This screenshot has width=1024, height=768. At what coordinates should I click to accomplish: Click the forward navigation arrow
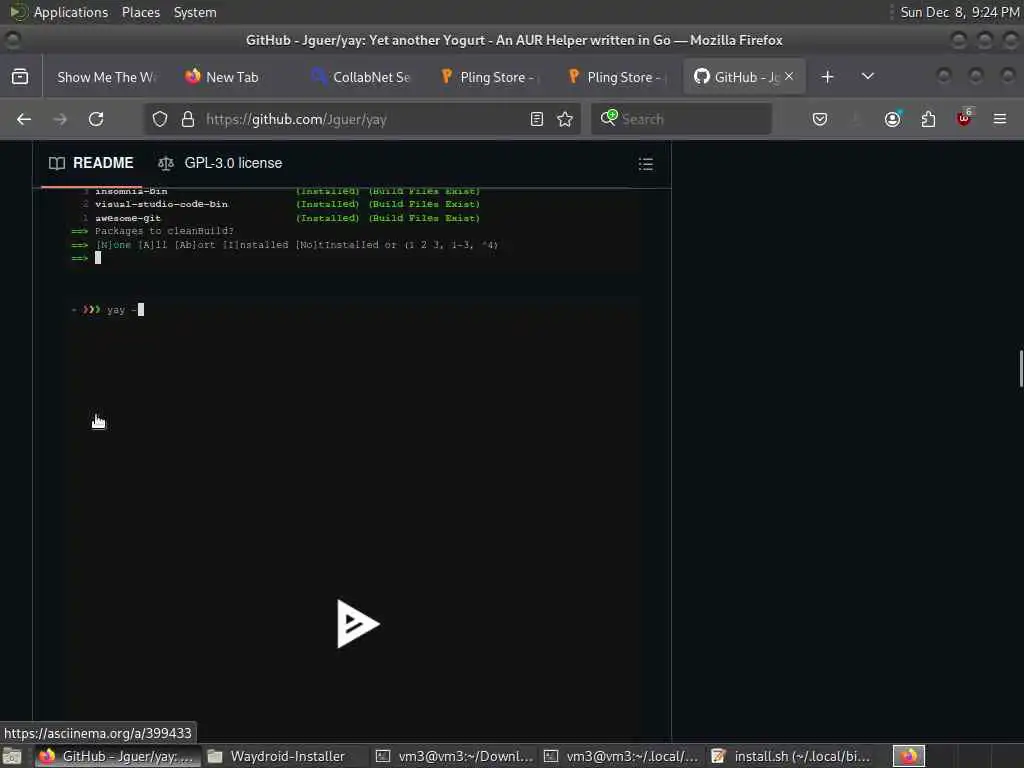(x=60, y=119)
